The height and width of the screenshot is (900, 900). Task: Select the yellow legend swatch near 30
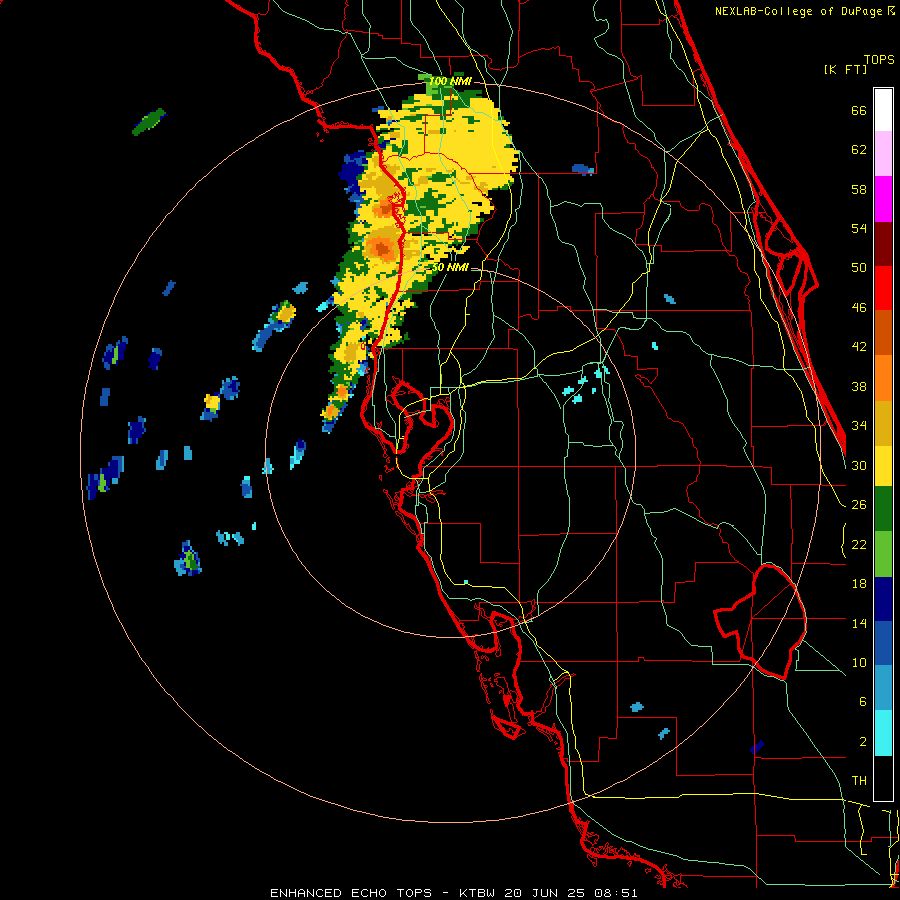[883, 466]
